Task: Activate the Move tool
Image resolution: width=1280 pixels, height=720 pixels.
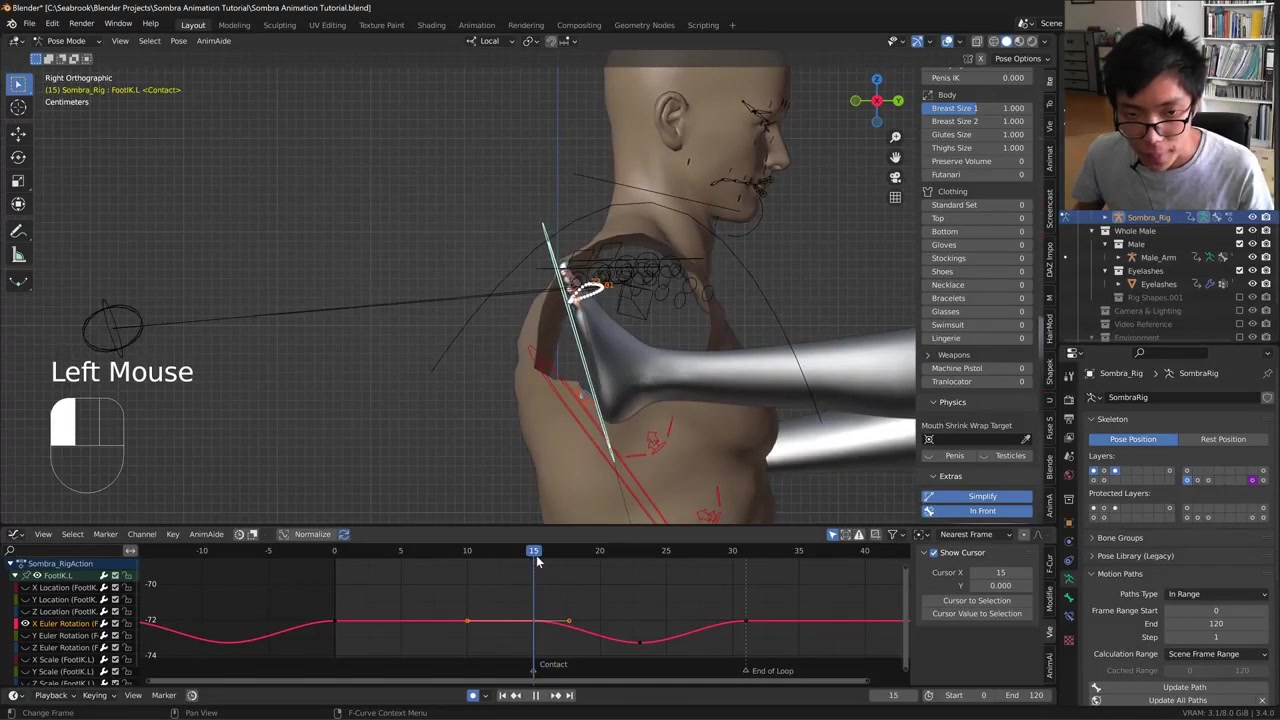Action: pyautogui.click(x=18, y=133)
